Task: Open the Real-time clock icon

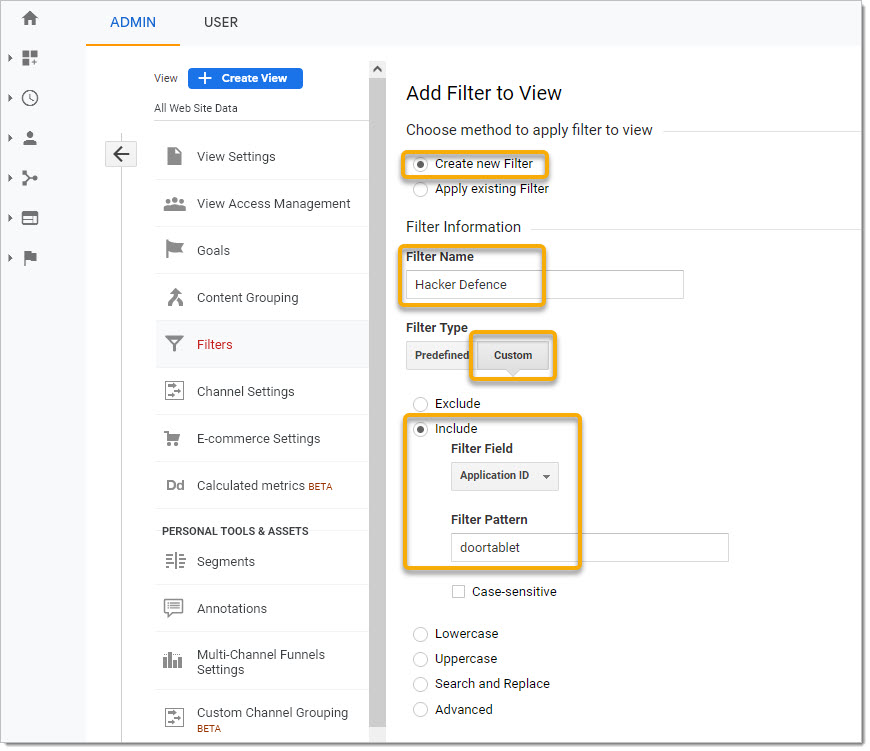Action: (x=30, y=98)
